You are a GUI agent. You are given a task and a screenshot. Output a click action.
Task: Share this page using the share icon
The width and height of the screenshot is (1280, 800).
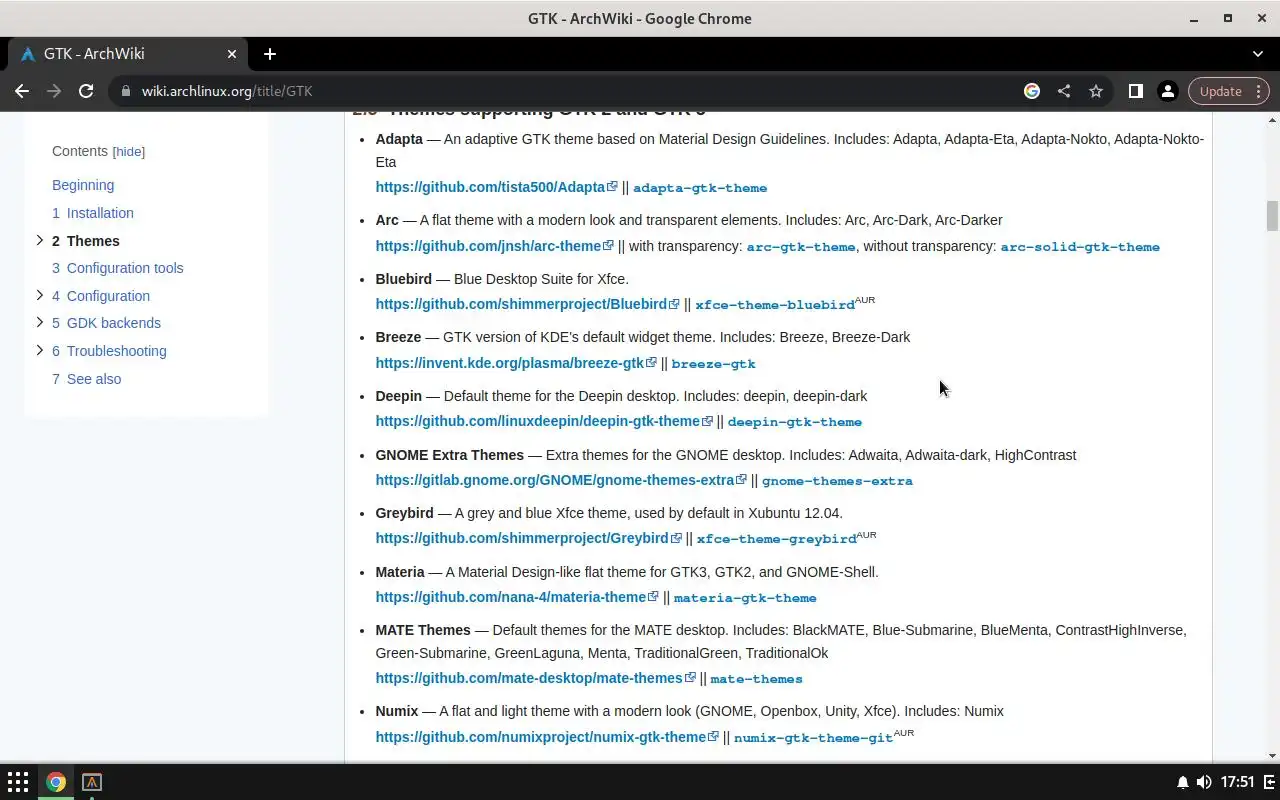(1064, 91)
